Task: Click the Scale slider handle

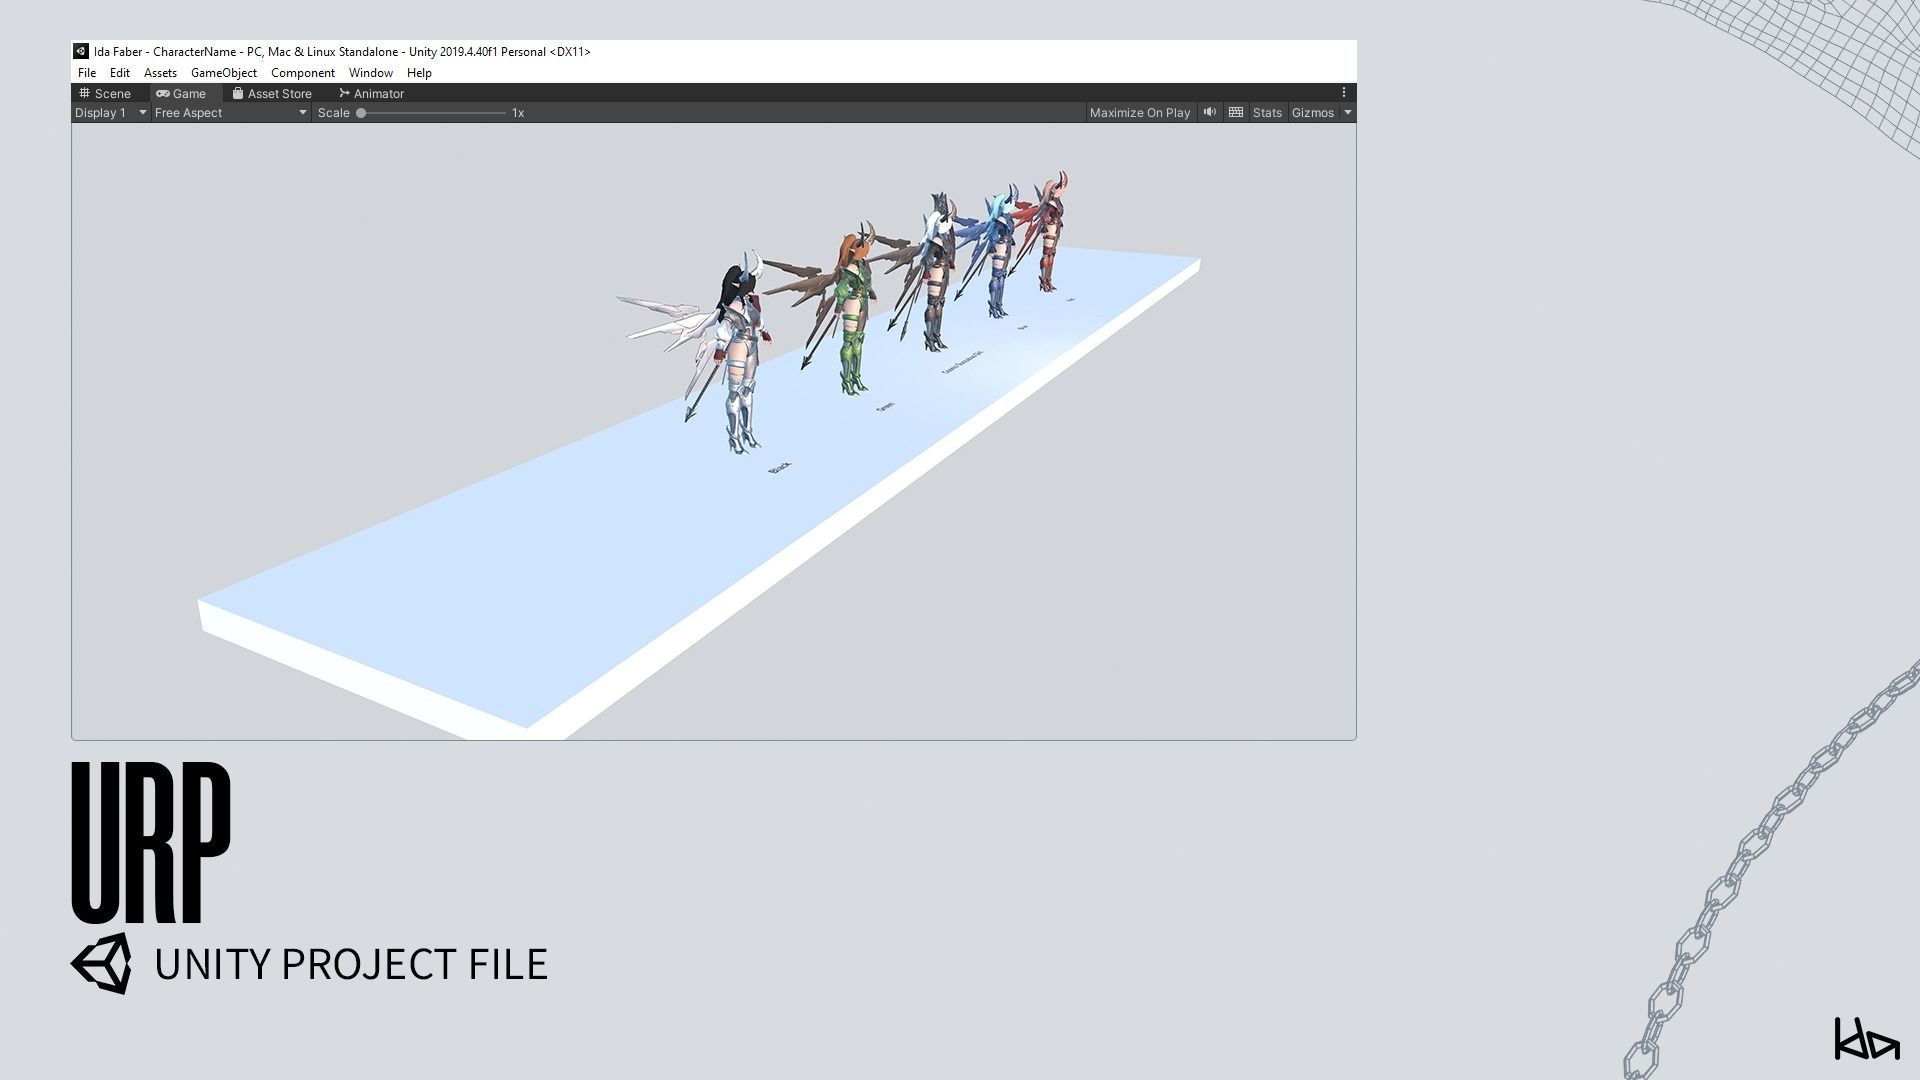Action: (361, 113)
